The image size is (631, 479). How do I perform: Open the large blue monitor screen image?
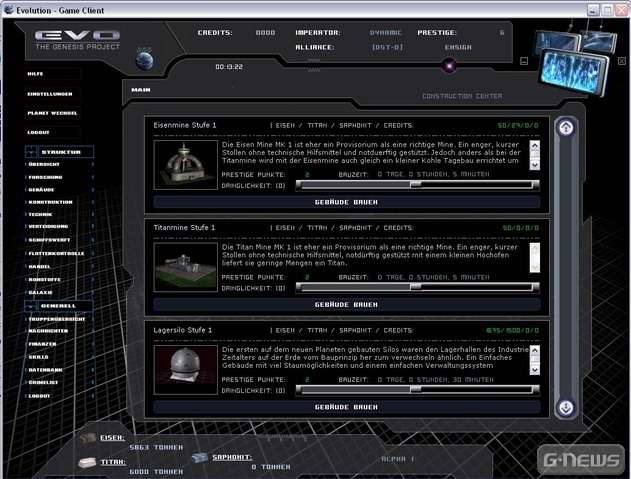pyautogui.click(x=573, y=71)
